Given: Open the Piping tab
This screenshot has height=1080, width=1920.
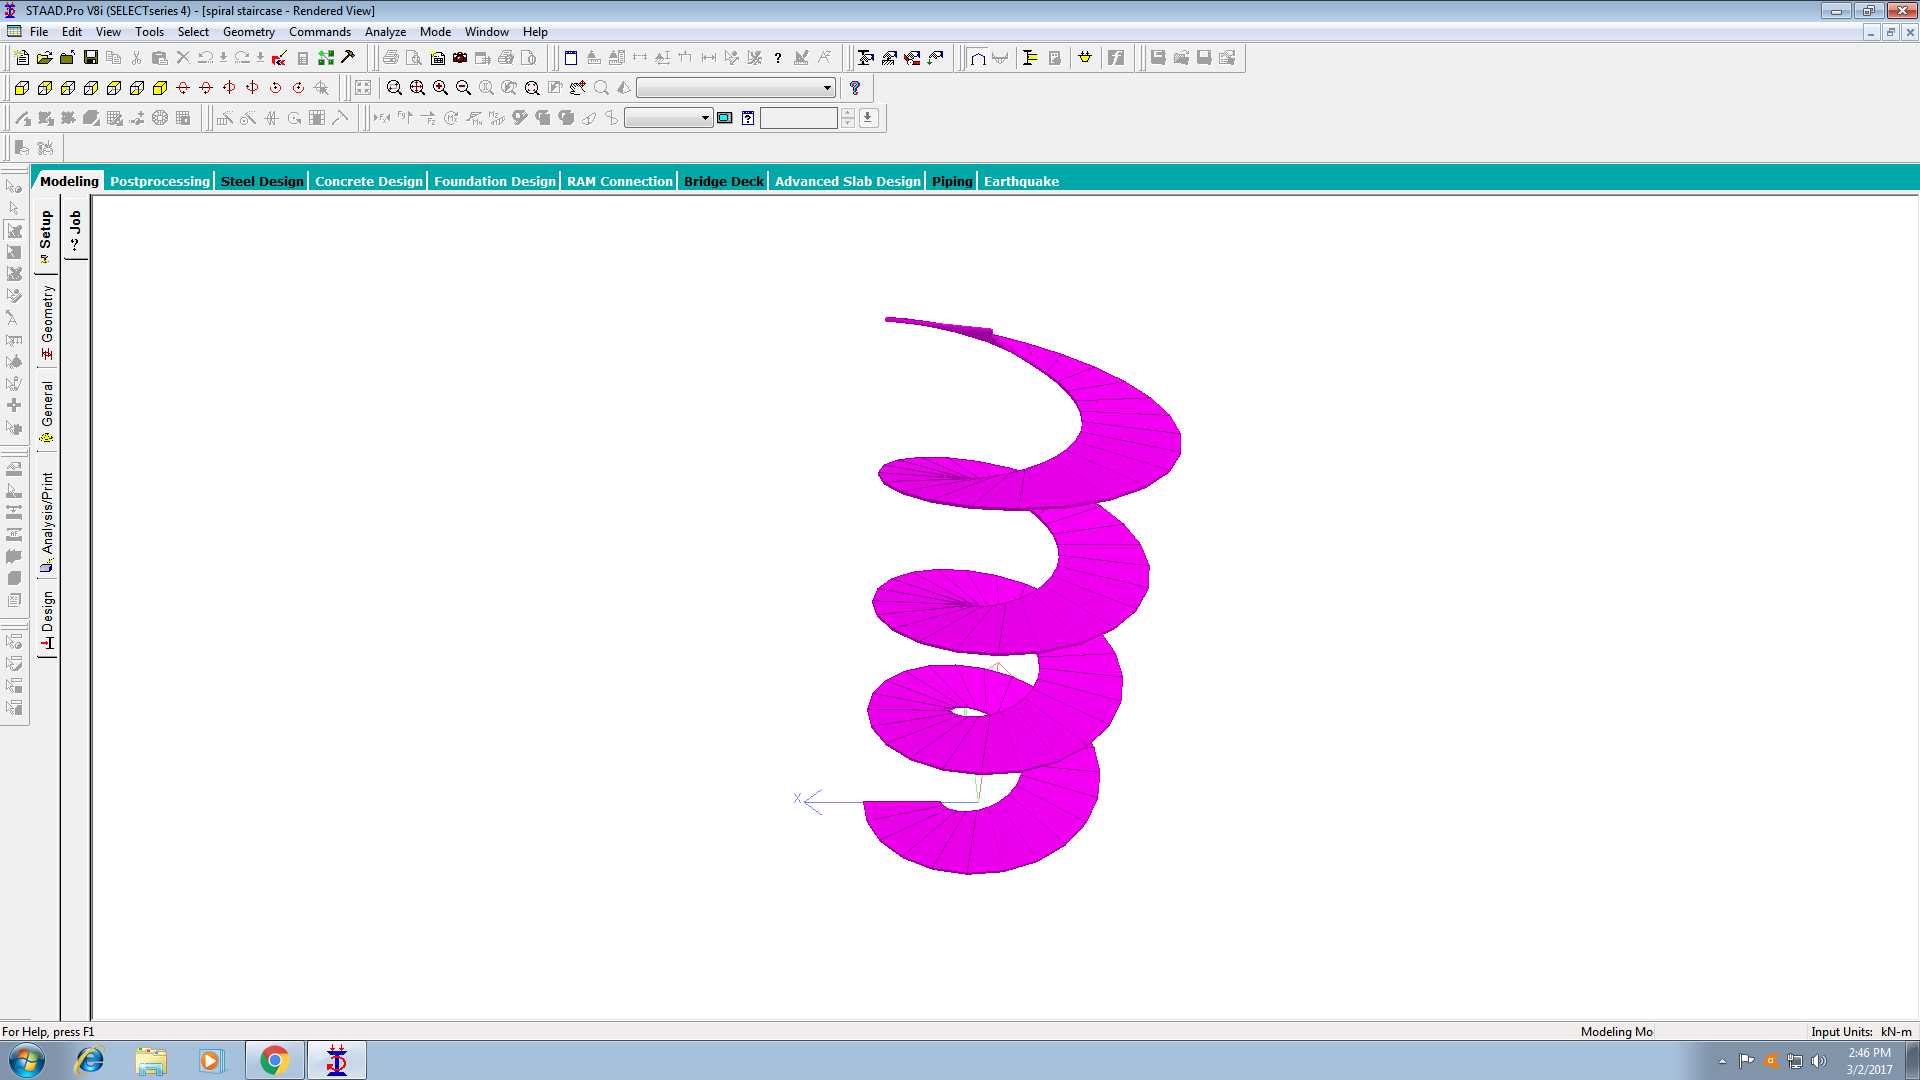Looking at the screenshot, I should point(952,181).
